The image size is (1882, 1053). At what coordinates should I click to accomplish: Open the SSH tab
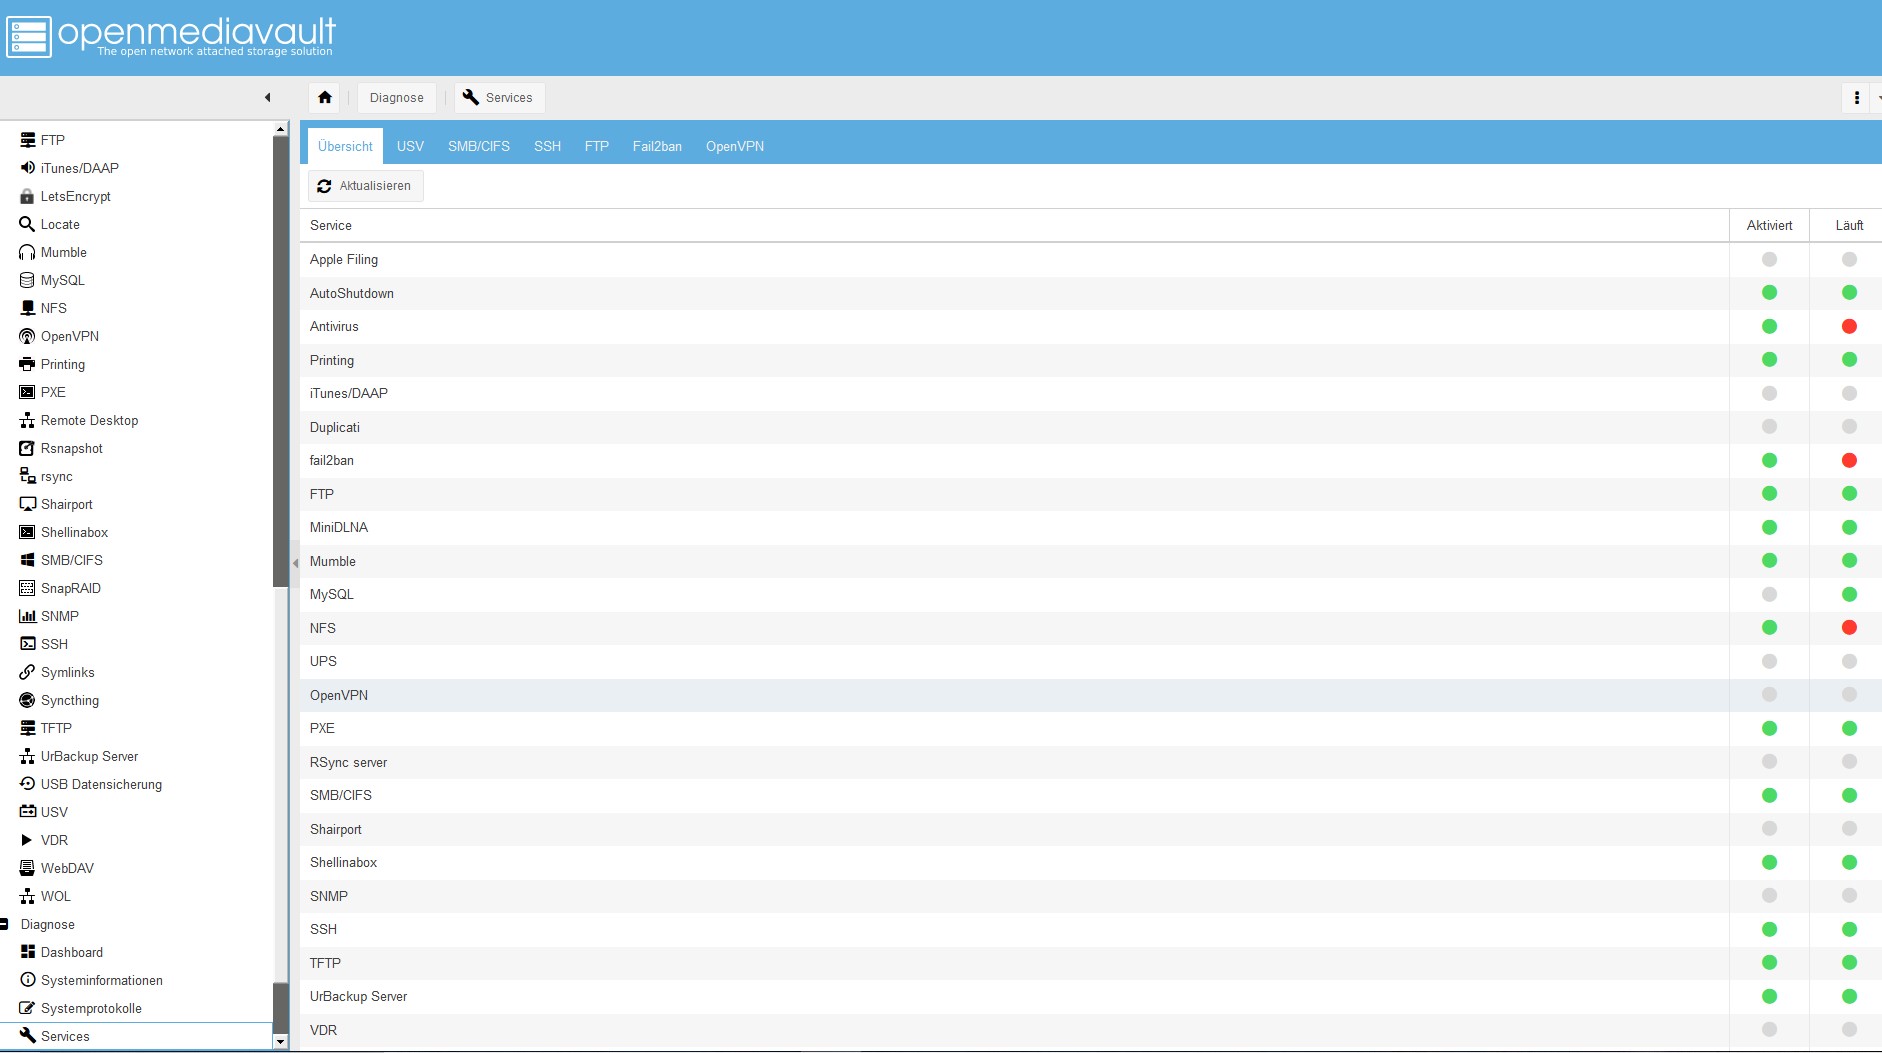click(x=547, y=146)
